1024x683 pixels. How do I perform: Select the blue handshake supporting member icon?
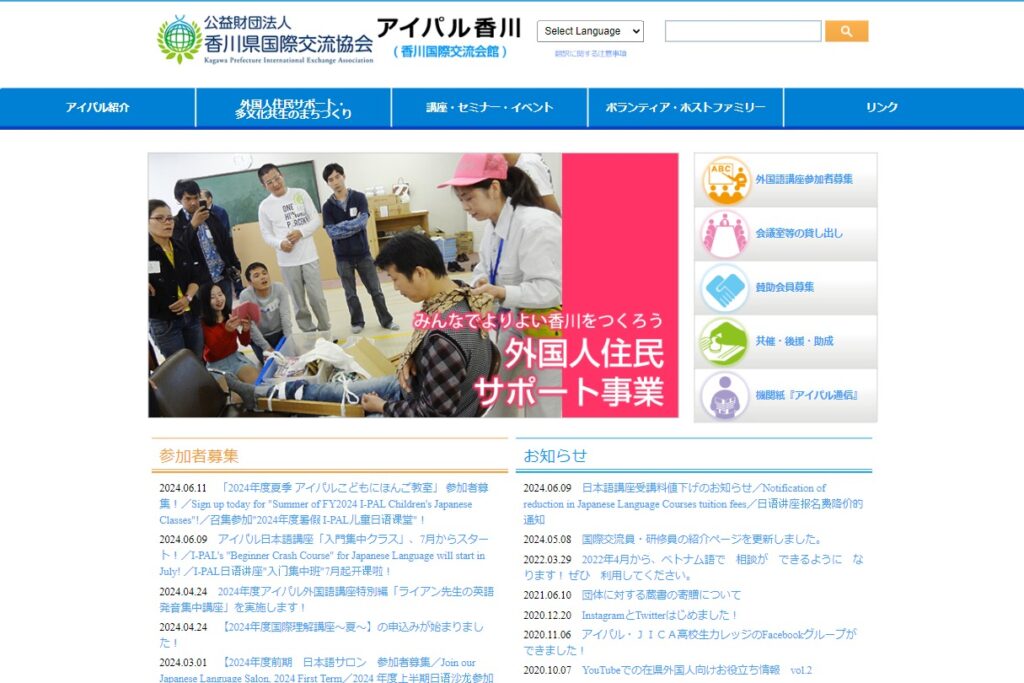pos(725,288)
